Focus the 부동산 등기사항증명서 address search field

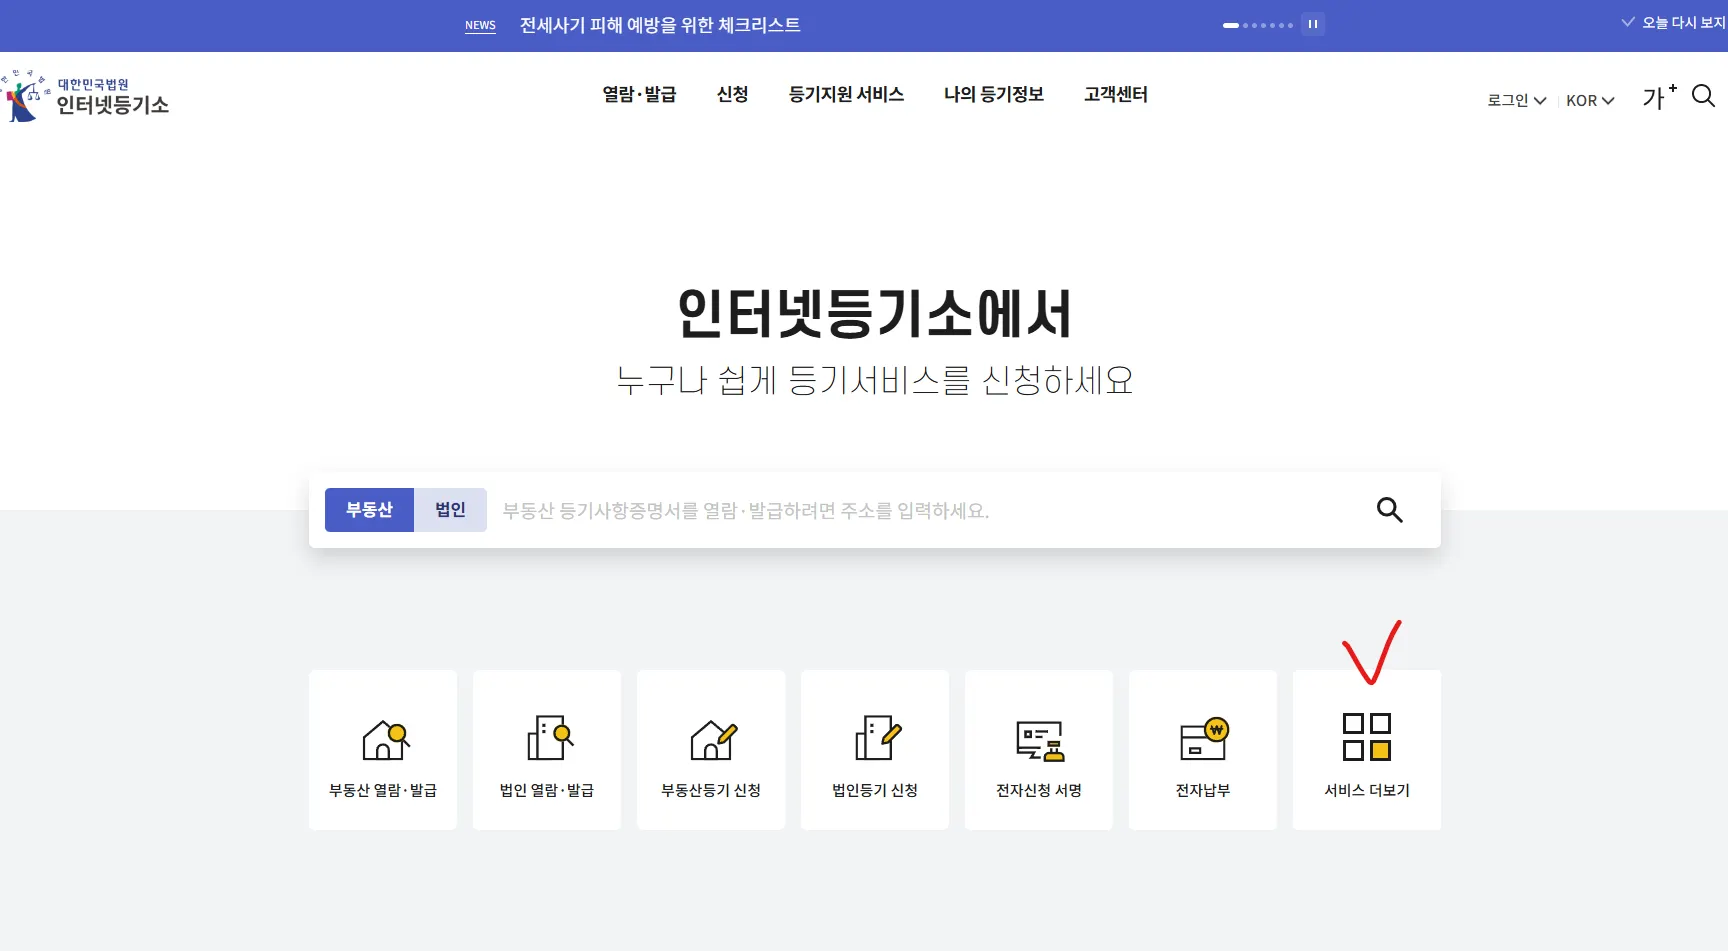[x=930, y=510]
